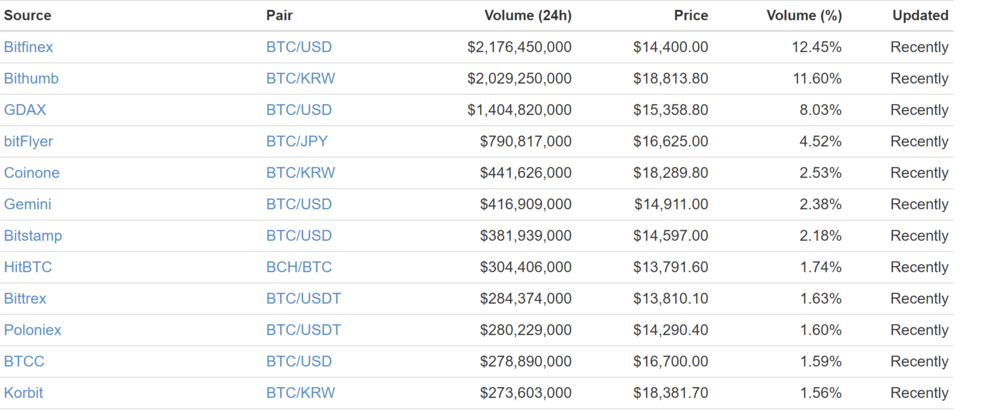Sort by the Volume (24h) column header
Screen dimensions: 1000x412
[528, 15]
